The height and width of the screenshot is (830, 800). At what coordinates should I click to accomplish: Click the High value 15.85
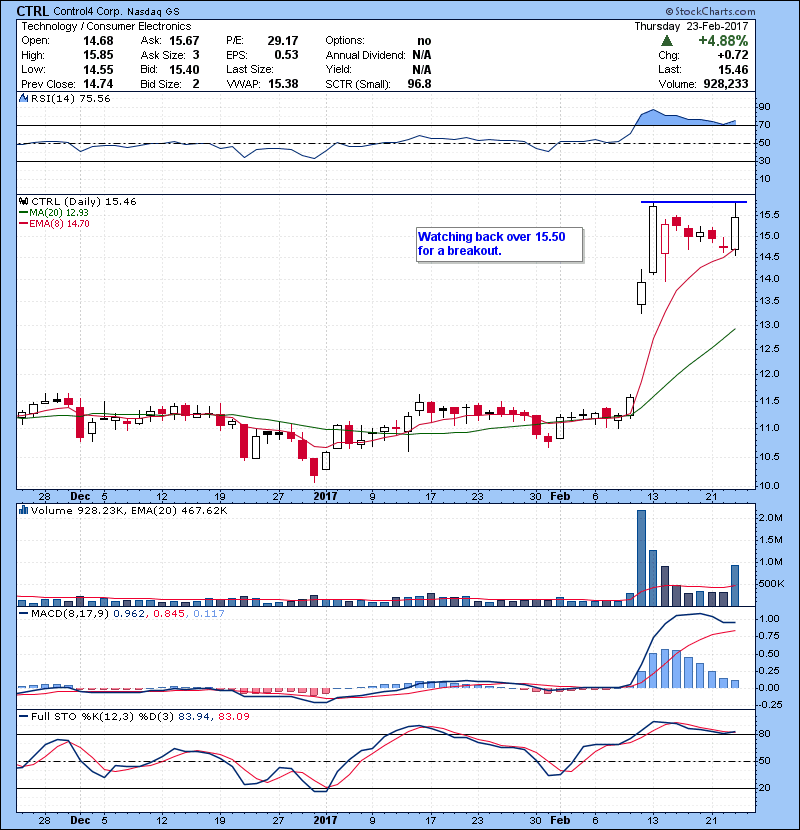click(98, 55)
